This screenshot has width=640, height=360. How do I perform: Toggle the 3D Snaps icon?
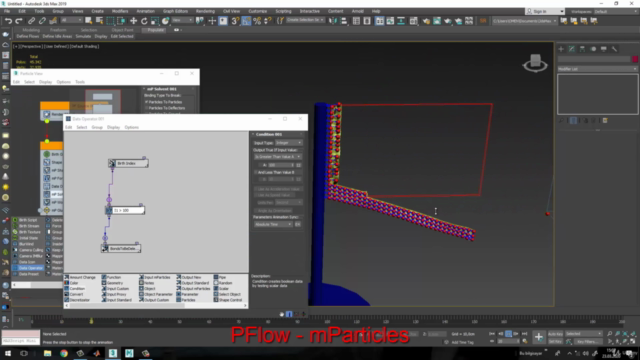(x=235, y=20)
